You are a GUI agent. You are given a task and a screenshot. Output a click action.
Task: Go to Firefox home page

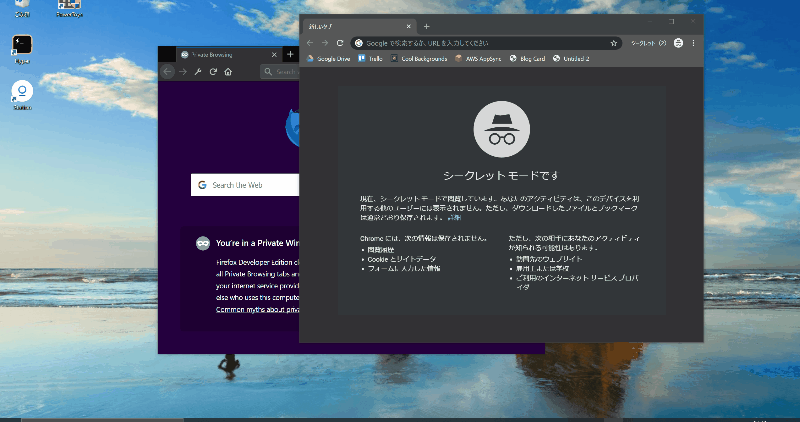pyautogui.click(x=228, y=72)
